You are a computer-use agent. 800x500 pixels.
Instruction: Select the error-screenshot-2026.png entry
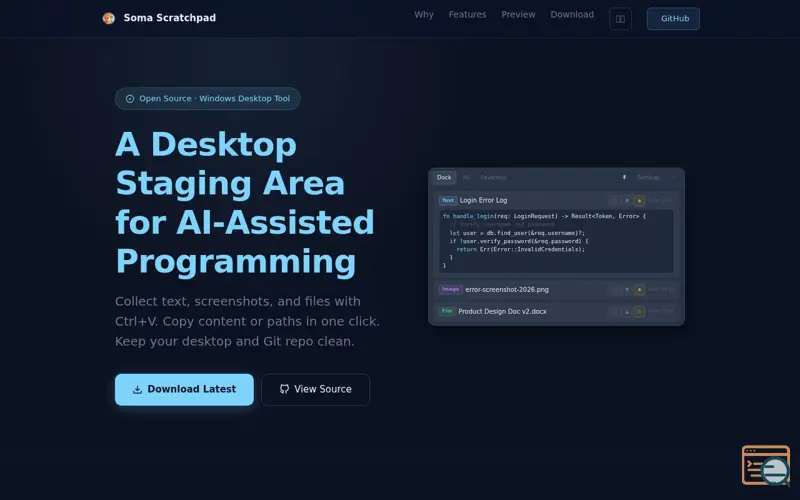point(507,290)
